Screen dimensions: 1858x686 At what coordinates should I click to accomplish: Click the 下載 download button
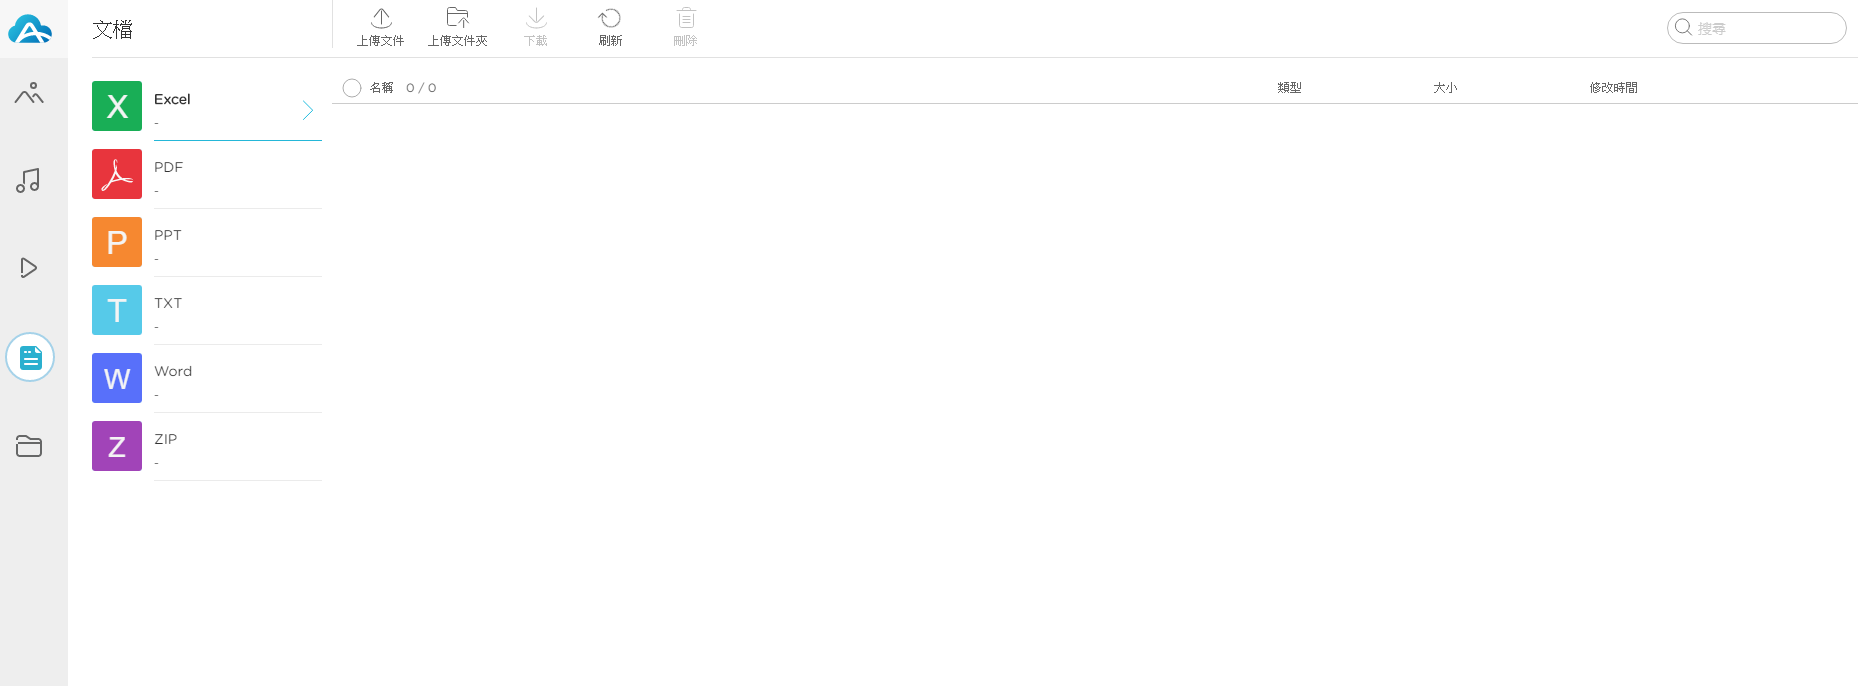coord(536,28)
